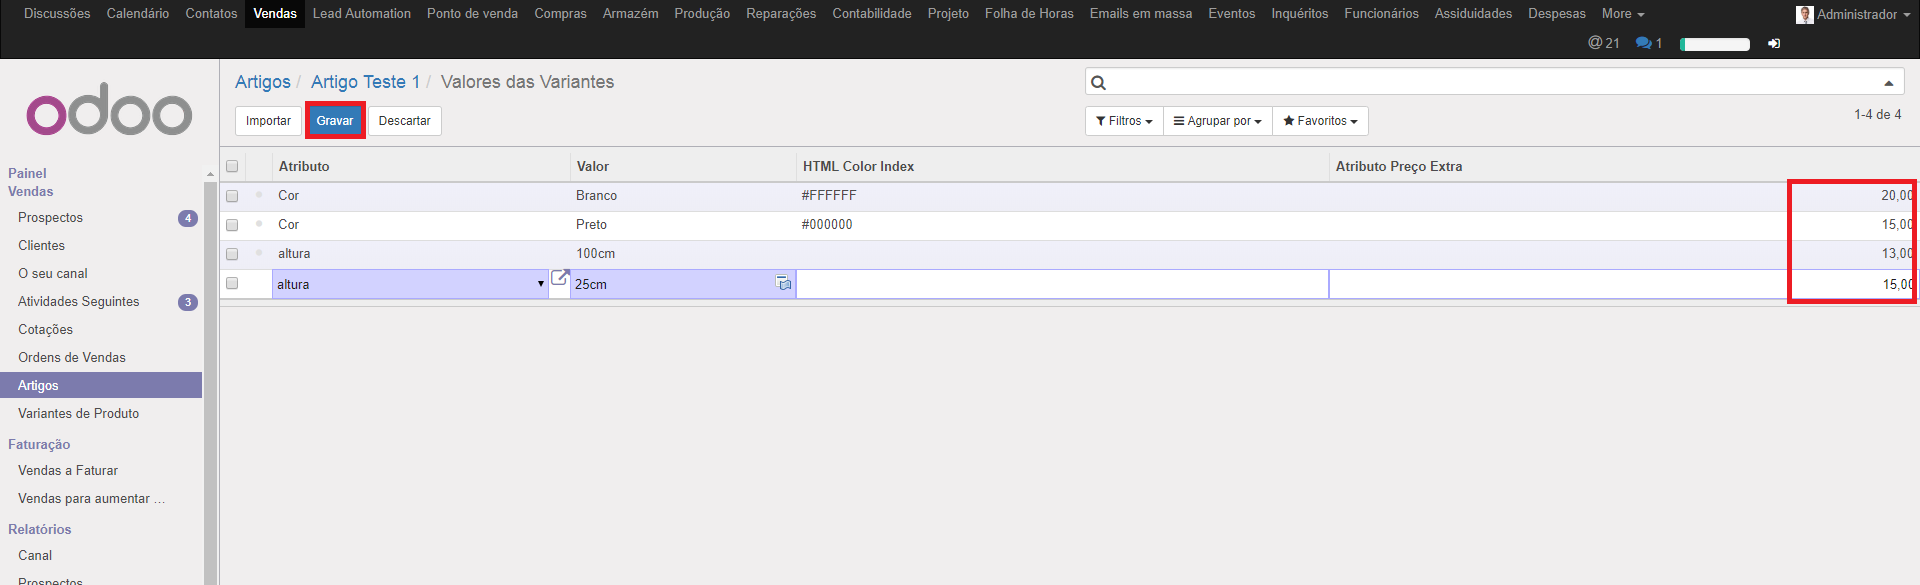Image resolution: width=1920 pixels, height=585 pixels.
Task: Open the Agrupar por dropdown
Action: (1217, 121)
